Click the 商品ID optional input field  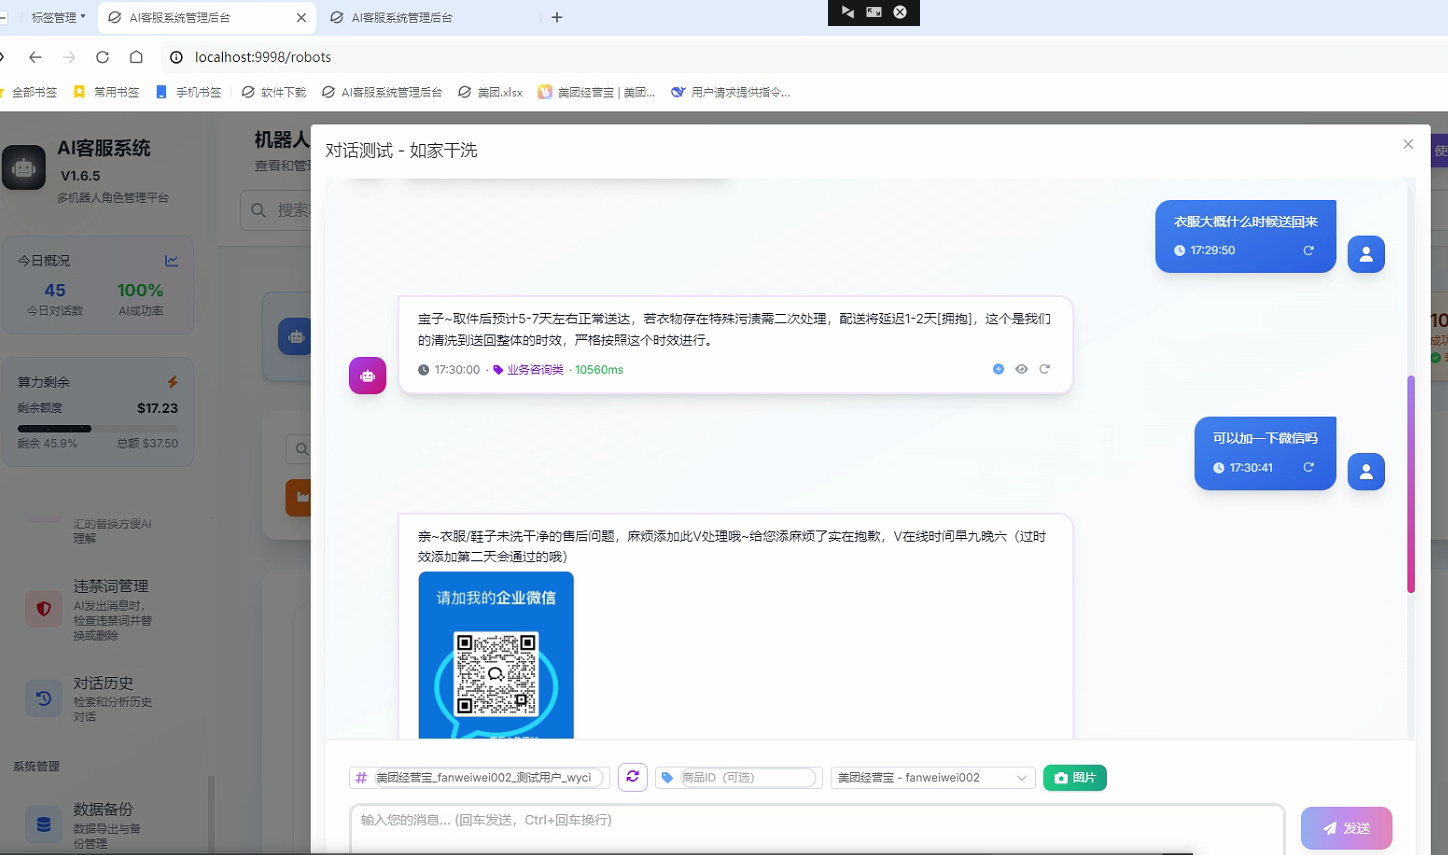coord(746,778)
